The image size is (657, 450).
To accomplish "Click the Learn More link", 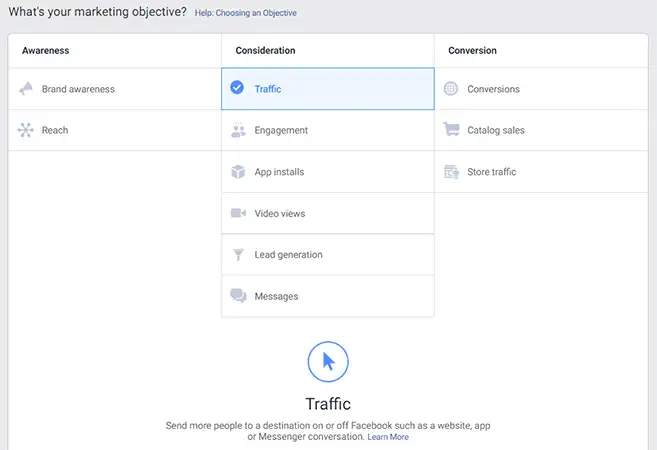I will (x=388, y=437).
